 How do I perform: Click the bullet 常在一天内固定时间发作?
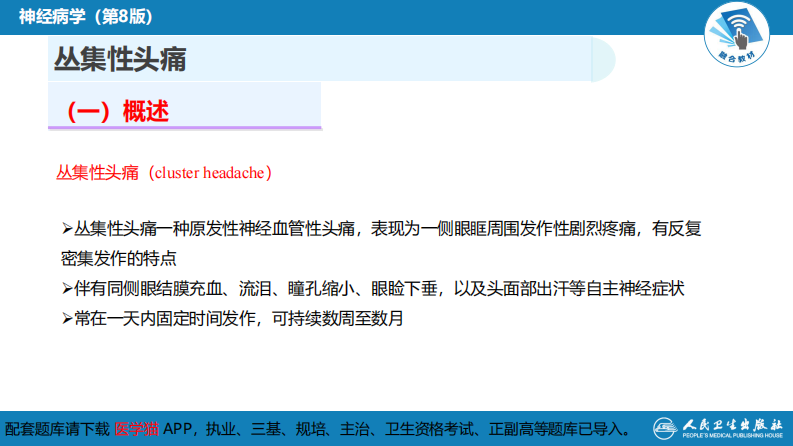pos(233,319)
